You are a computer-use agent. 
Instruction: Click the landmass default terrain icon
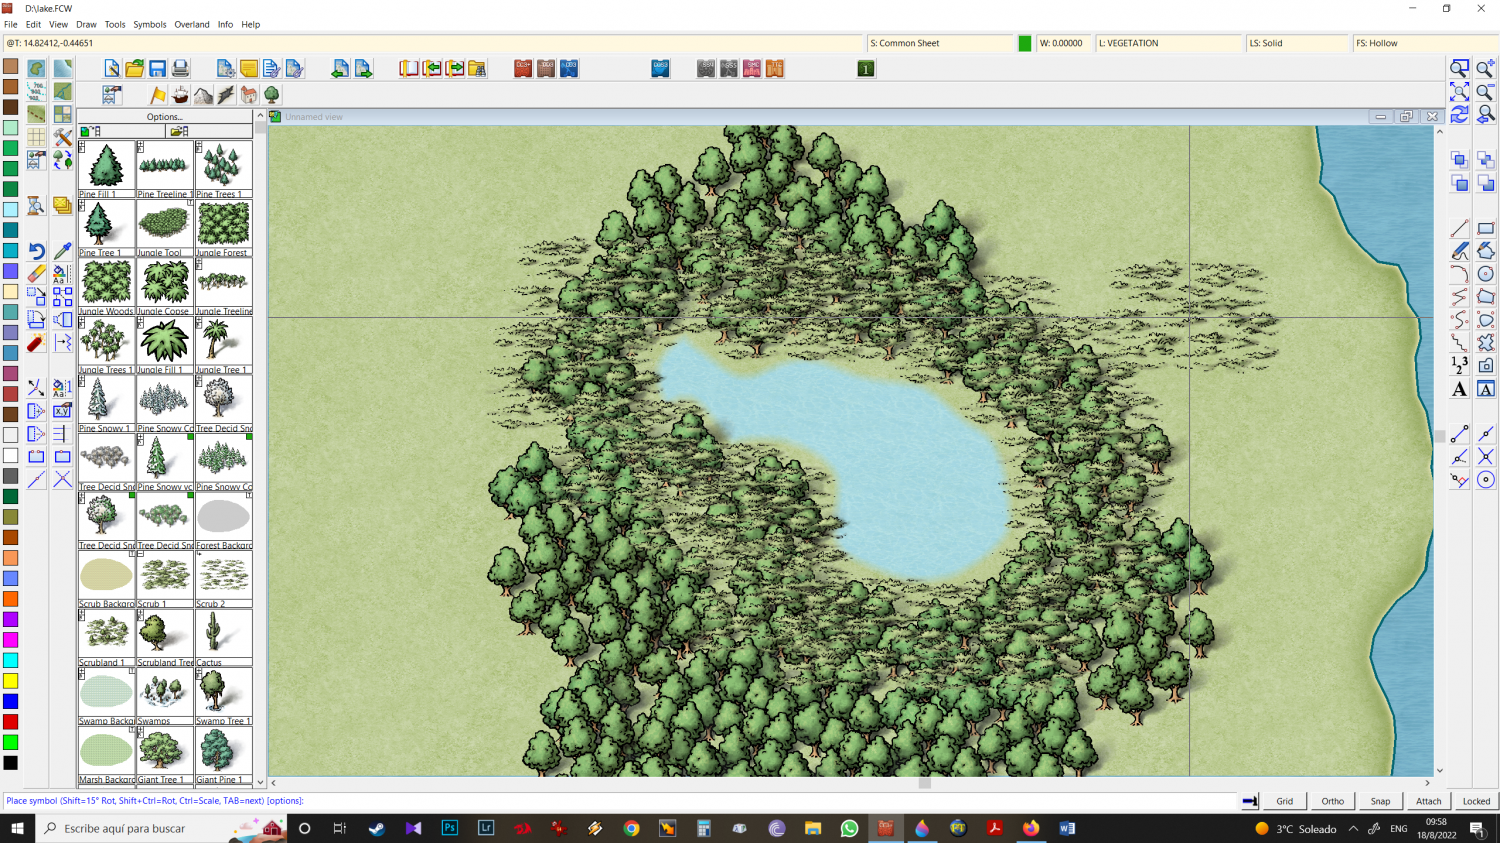point(36,69)
